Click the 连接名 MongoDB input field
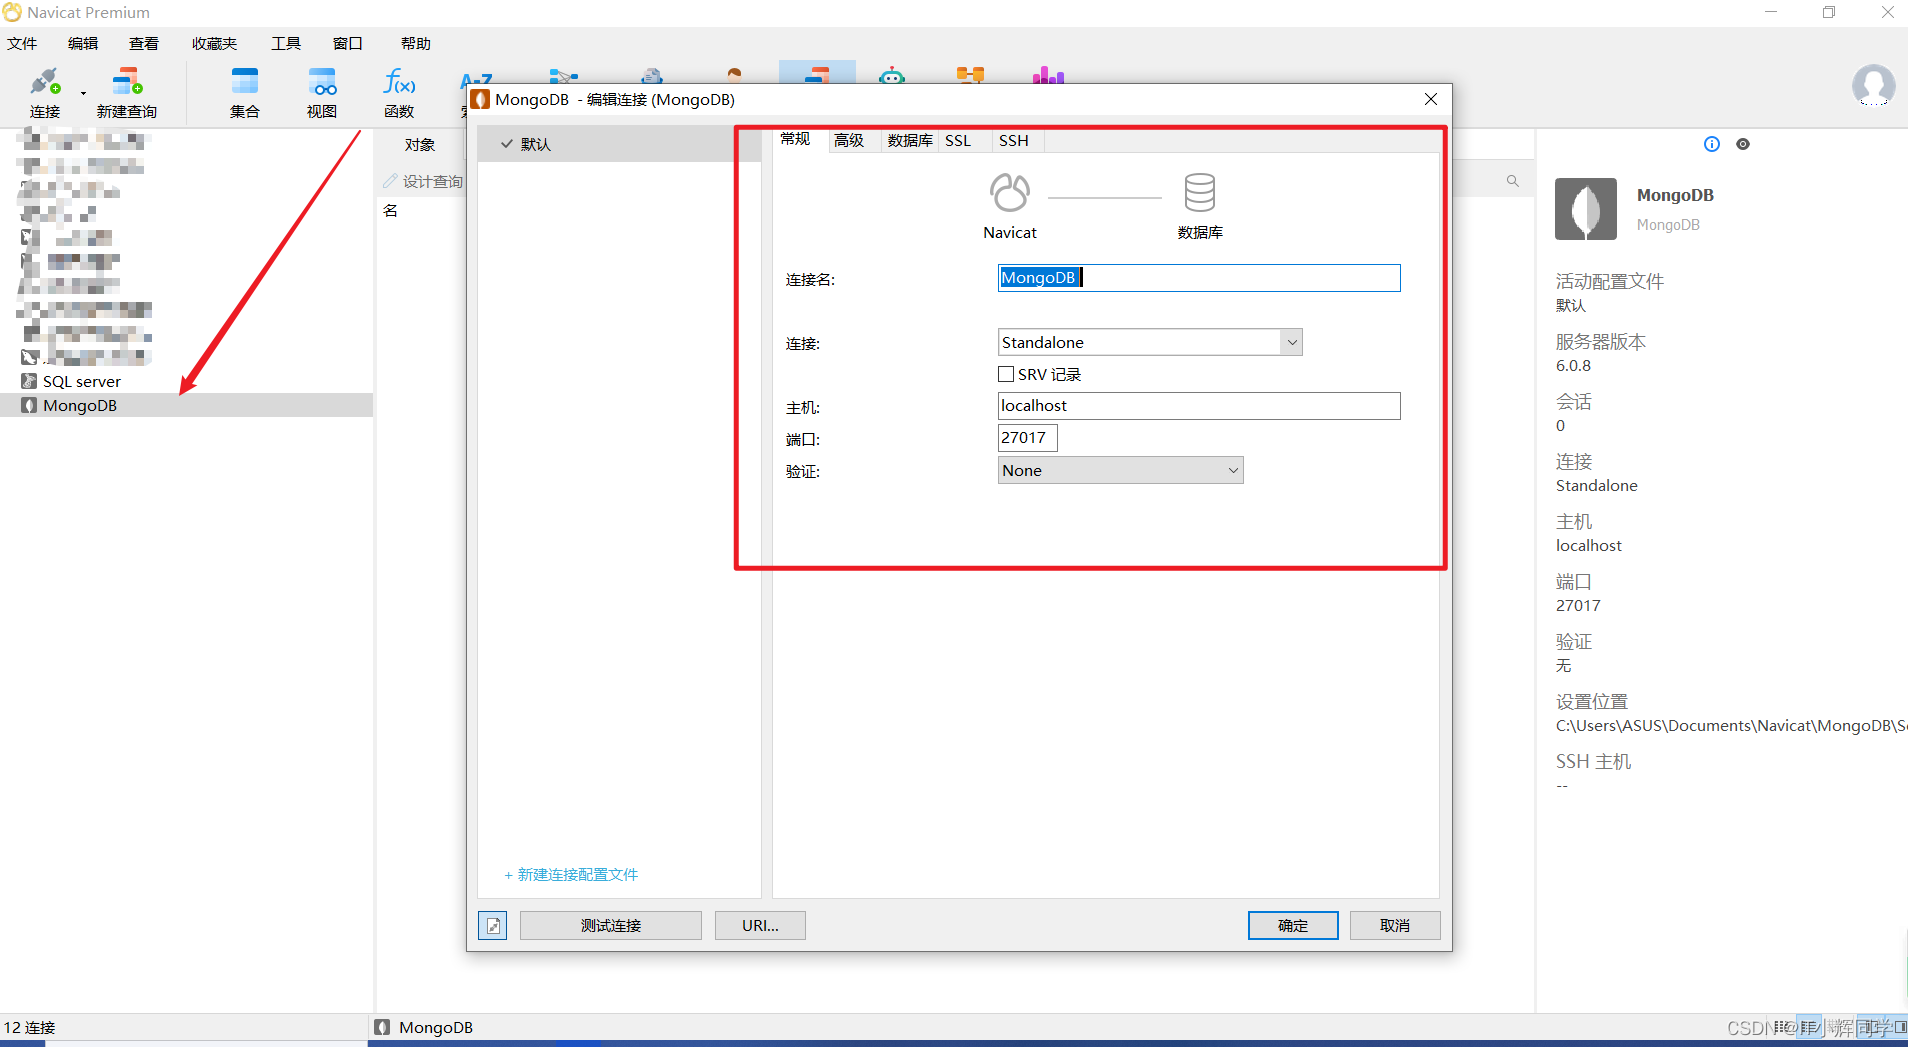The width and height of the screenshot is (1908, 1047). click(1199, 278)
